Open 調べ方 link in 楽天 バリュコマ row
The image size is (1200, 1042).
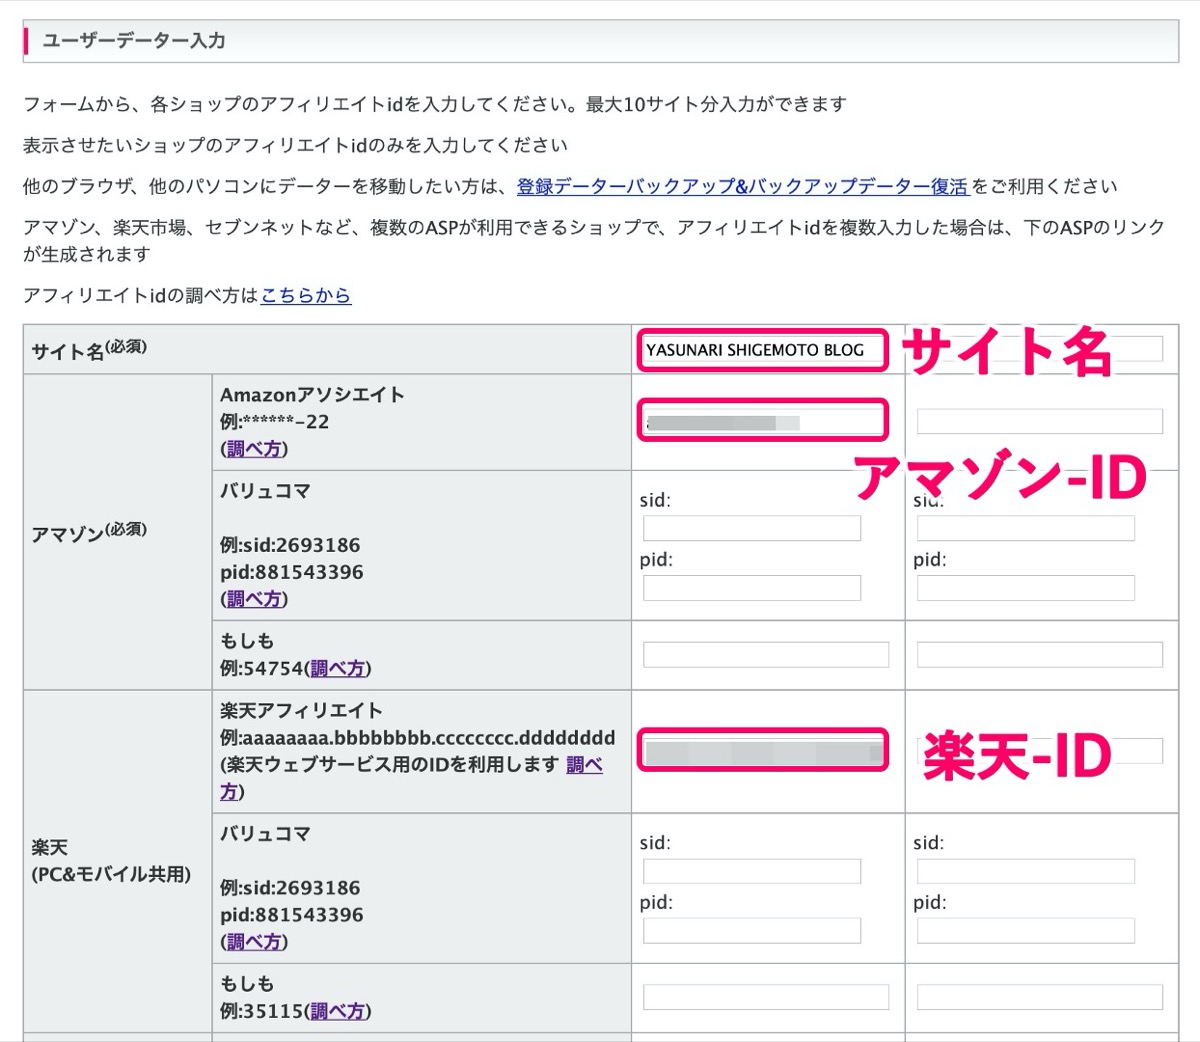pos(254,942)
